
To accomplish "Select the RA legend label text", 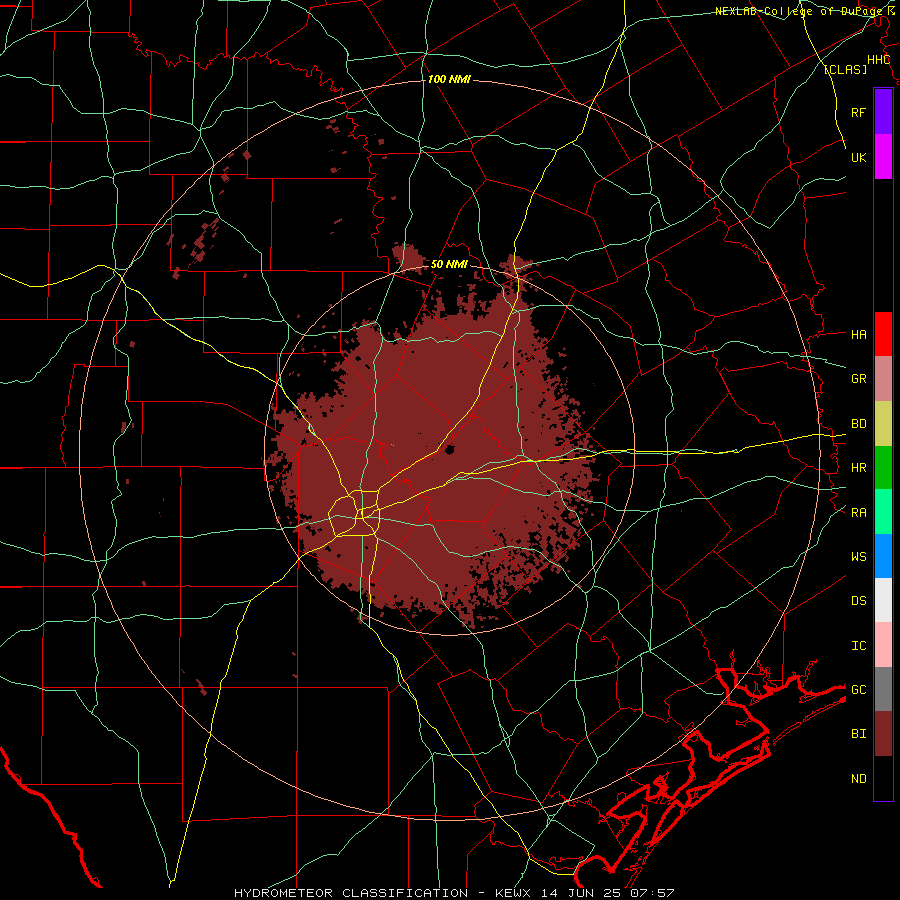I will point(858,513).
